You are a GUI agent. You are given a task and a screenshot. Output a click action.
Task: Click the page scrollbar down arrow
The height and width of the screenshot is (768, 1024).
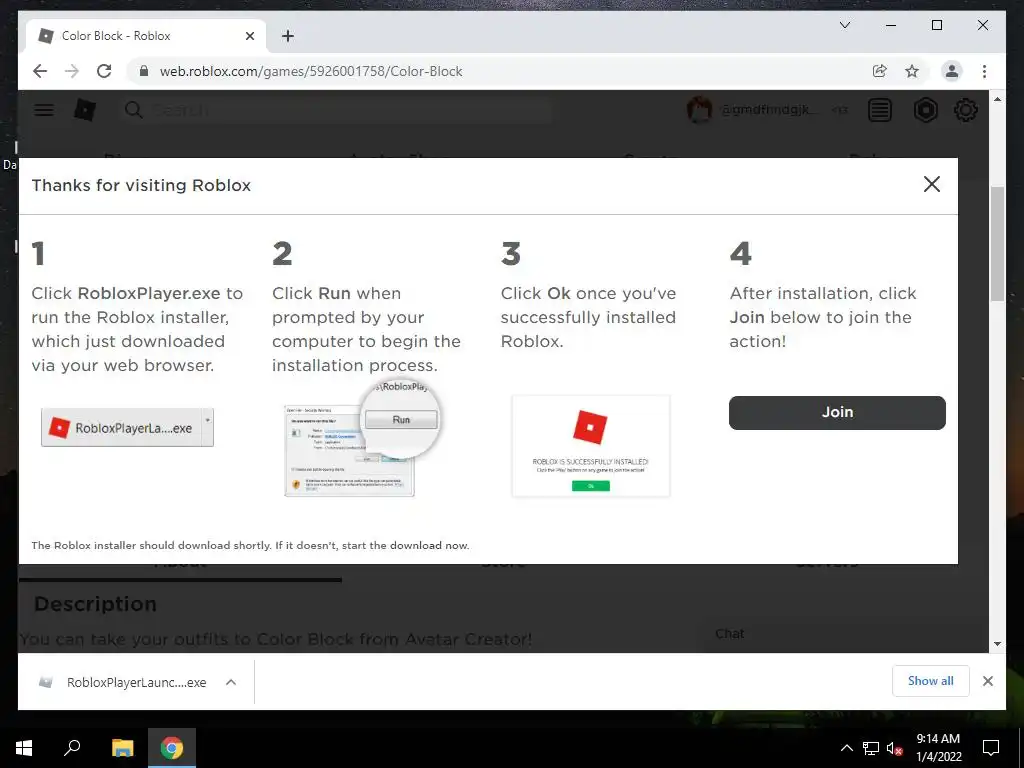[997, 643]
